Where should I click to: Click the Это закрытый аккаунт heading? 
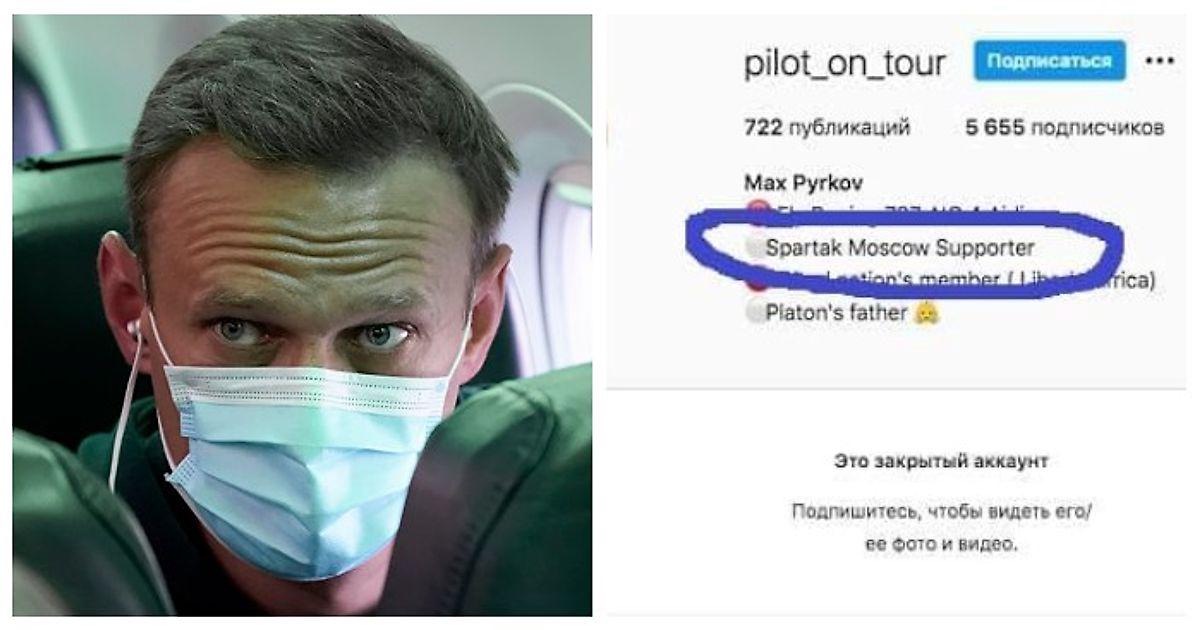941,461
